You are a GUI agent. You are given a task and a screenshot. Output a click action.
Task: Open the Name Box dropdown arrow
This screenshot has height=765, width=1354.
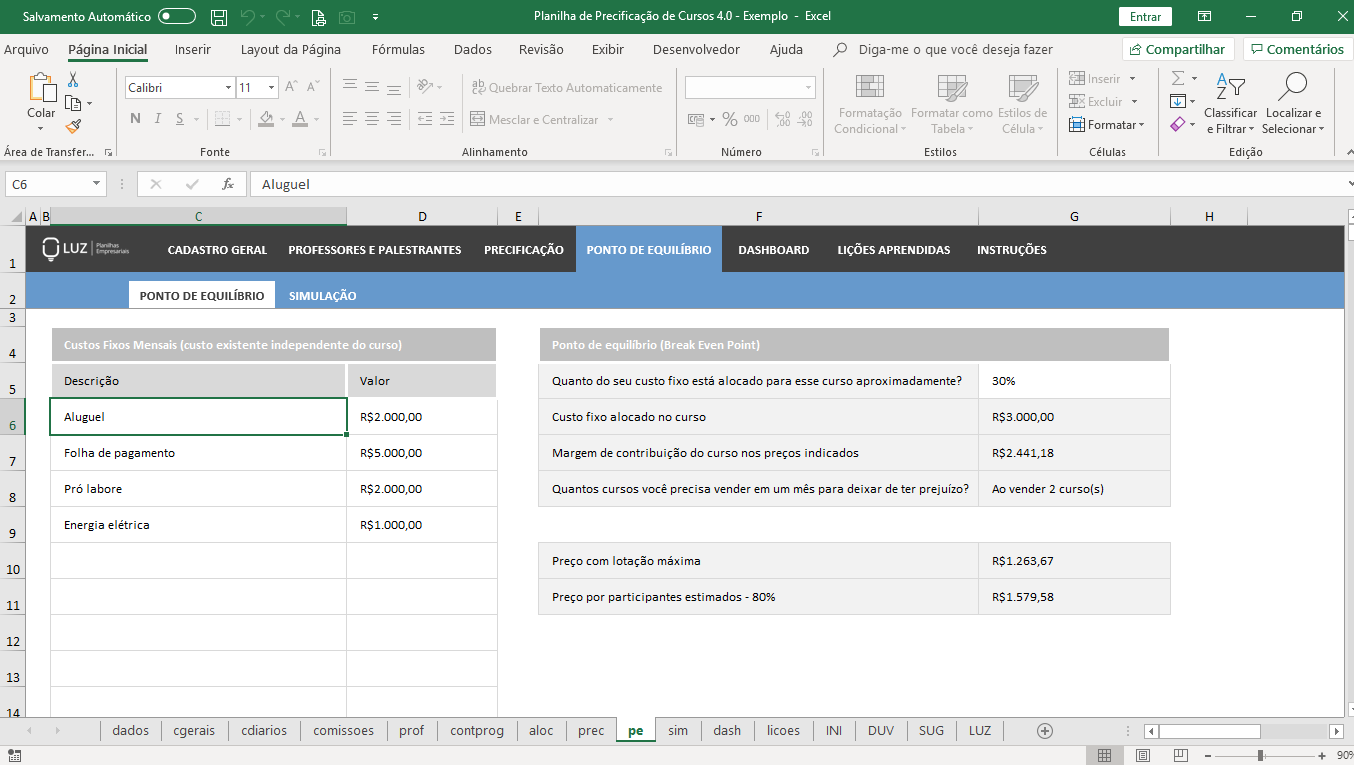click(x=97, y=184)
